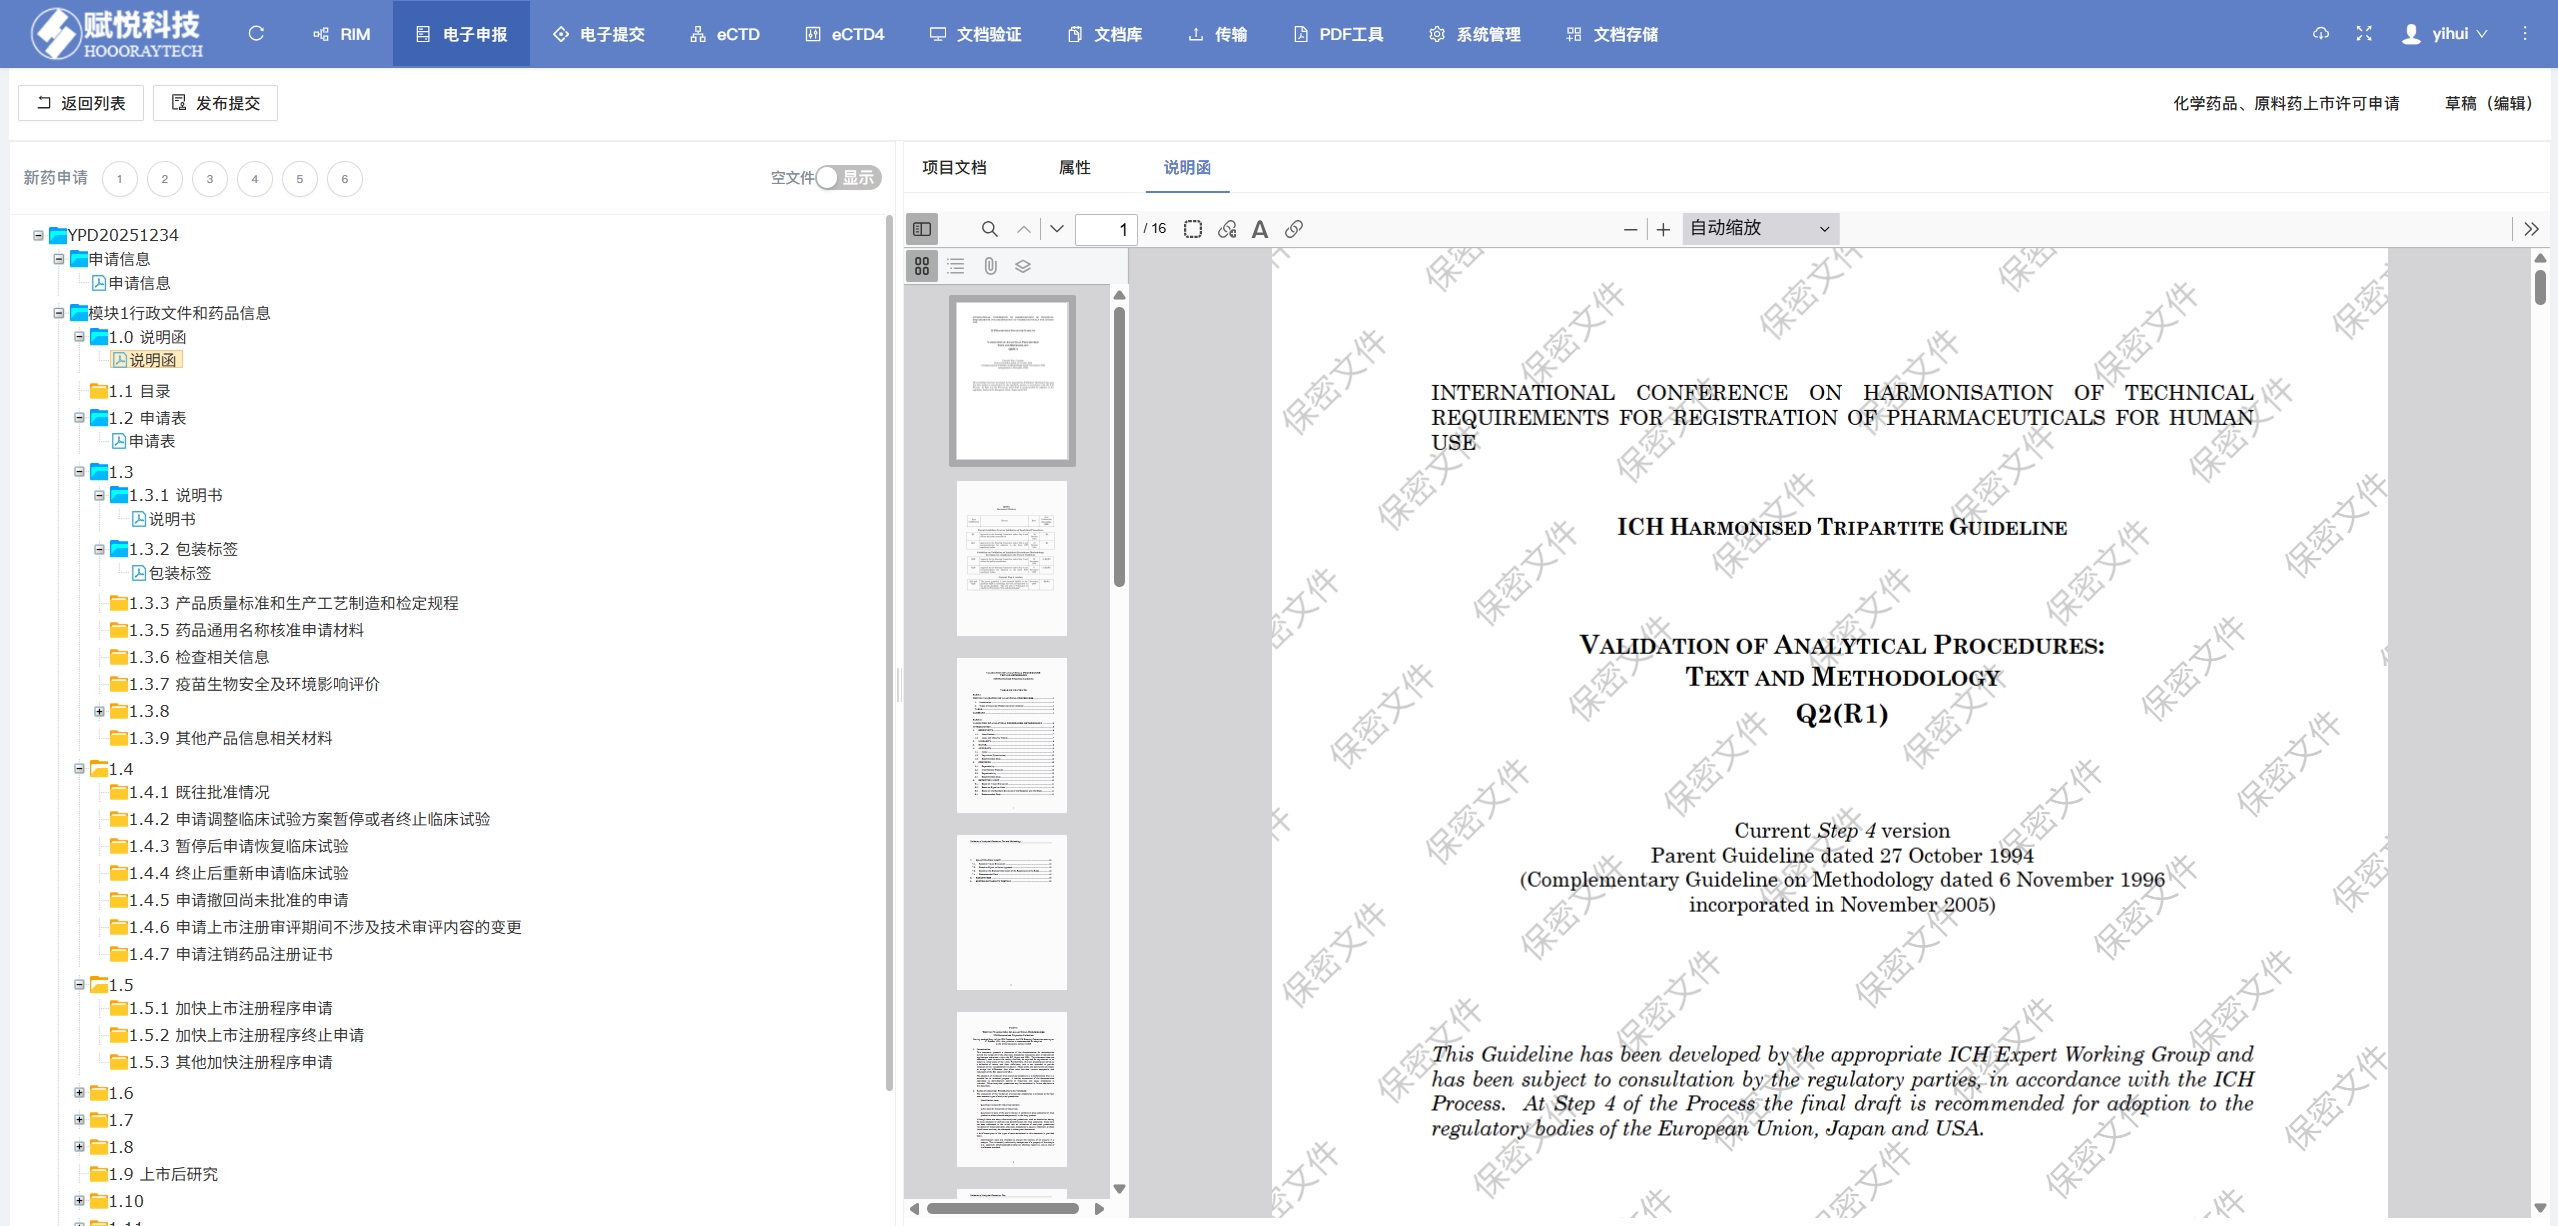Open PDF secondary tools double-chevron

tap(2531, 229)
